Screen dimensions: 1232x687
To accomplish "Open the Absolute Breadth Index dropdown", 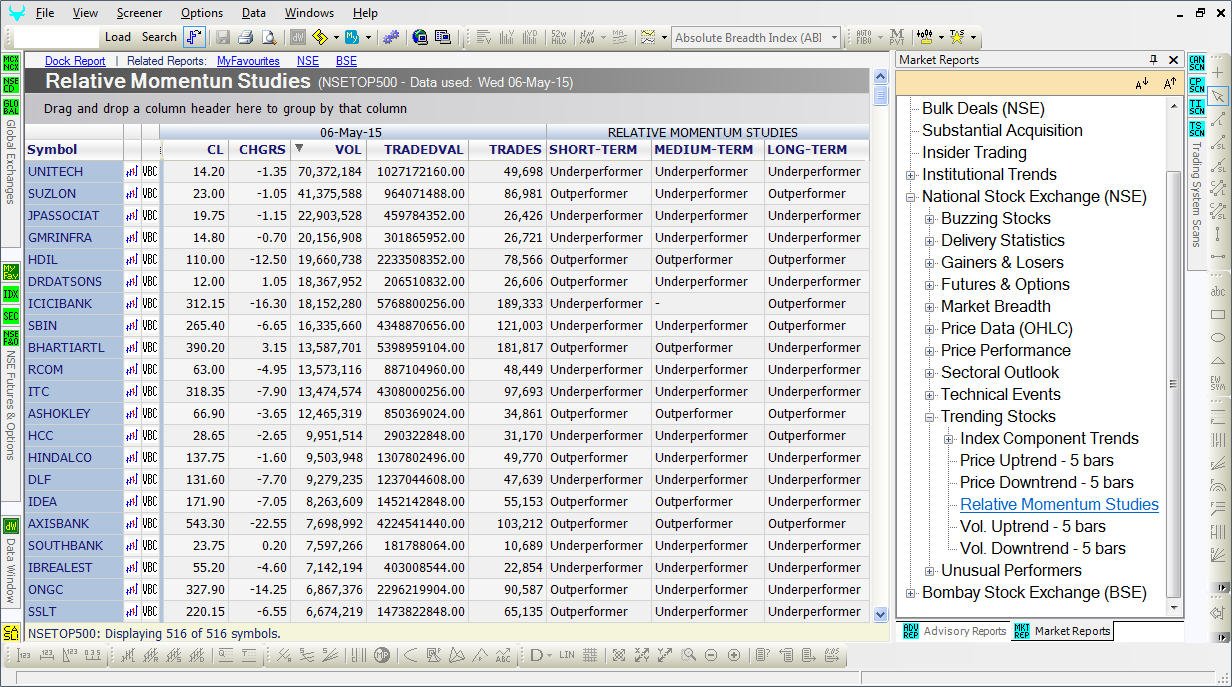I will pyautogui.click(x=832, y=37).
